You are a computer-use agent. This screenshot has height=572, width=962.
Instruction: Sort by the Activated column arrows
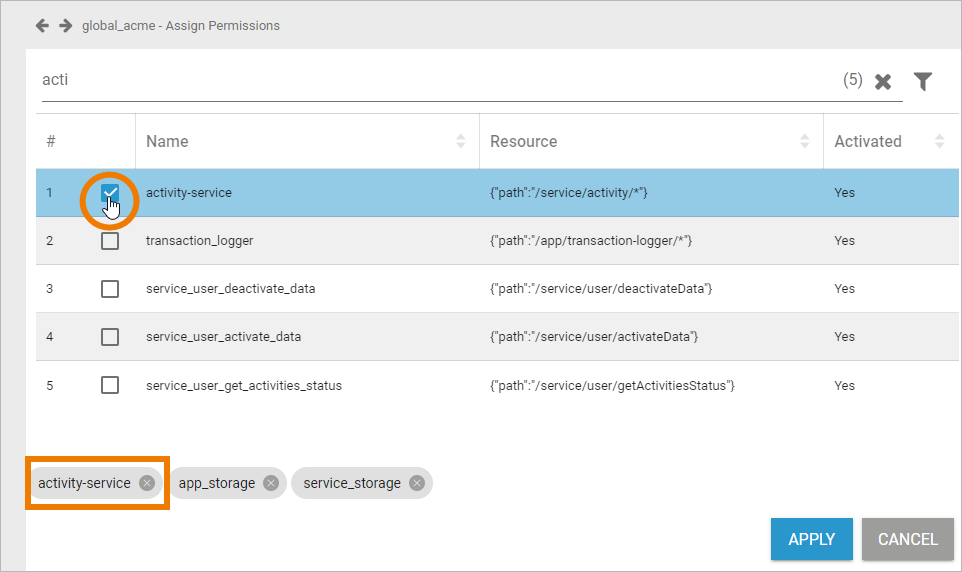pos(939,141)
